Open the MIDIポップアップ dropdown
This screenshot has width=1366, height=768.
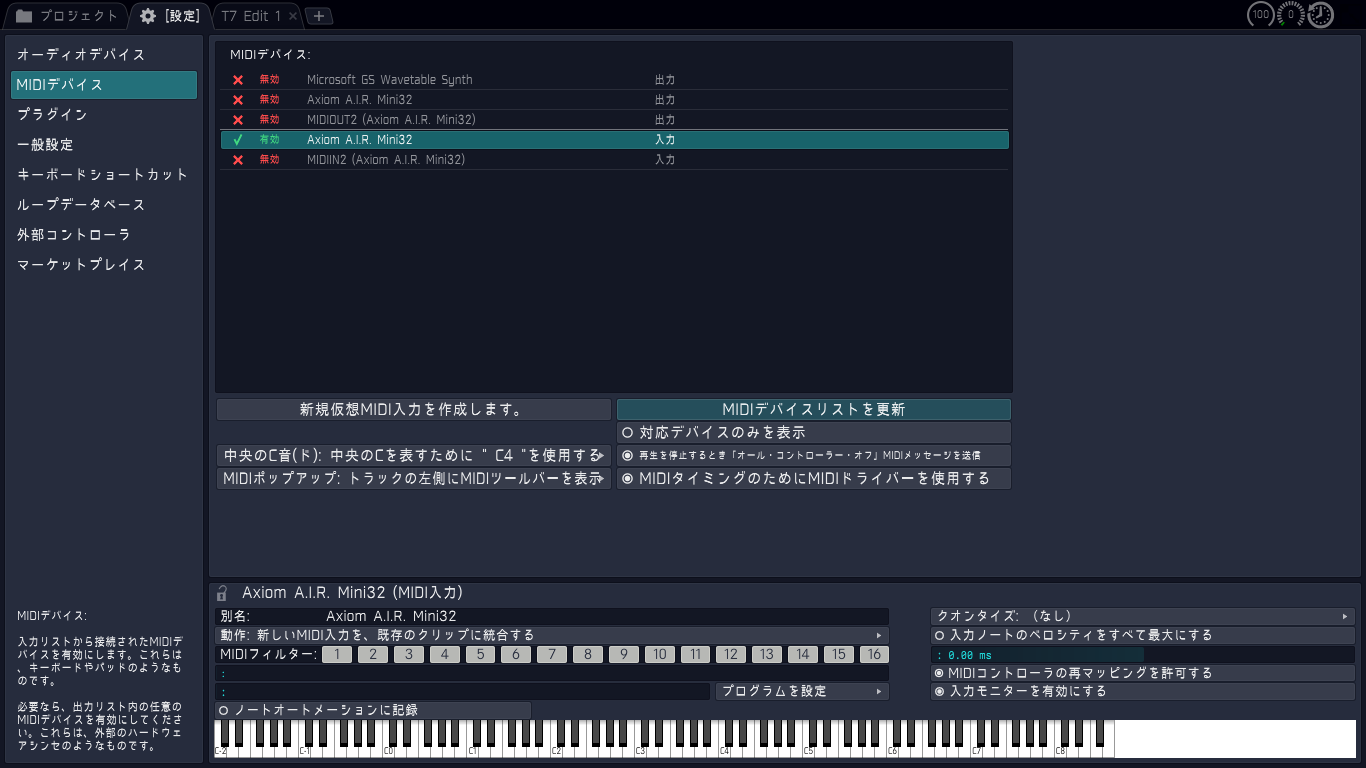(414, 479)
